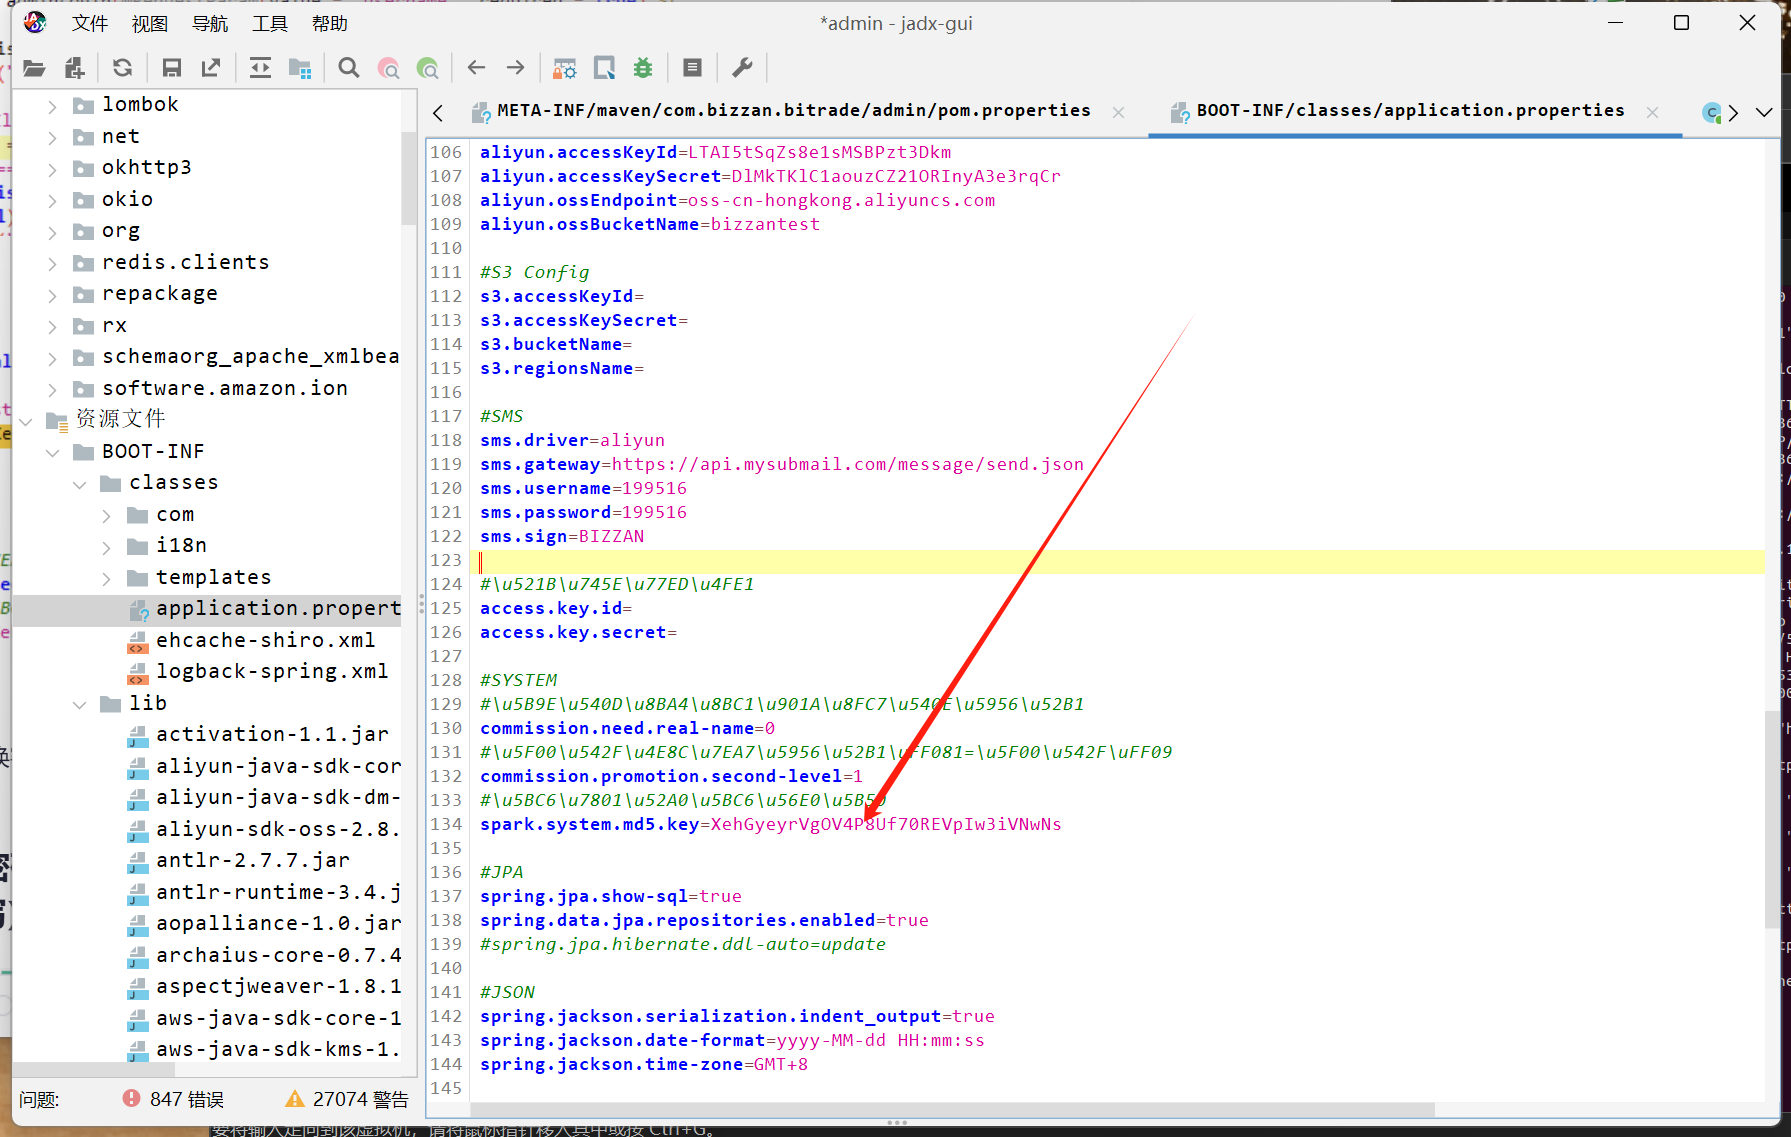Open the log viewer toolbar icon
Viewport: 1791px width, 1137px height.
tap(692, 68)
